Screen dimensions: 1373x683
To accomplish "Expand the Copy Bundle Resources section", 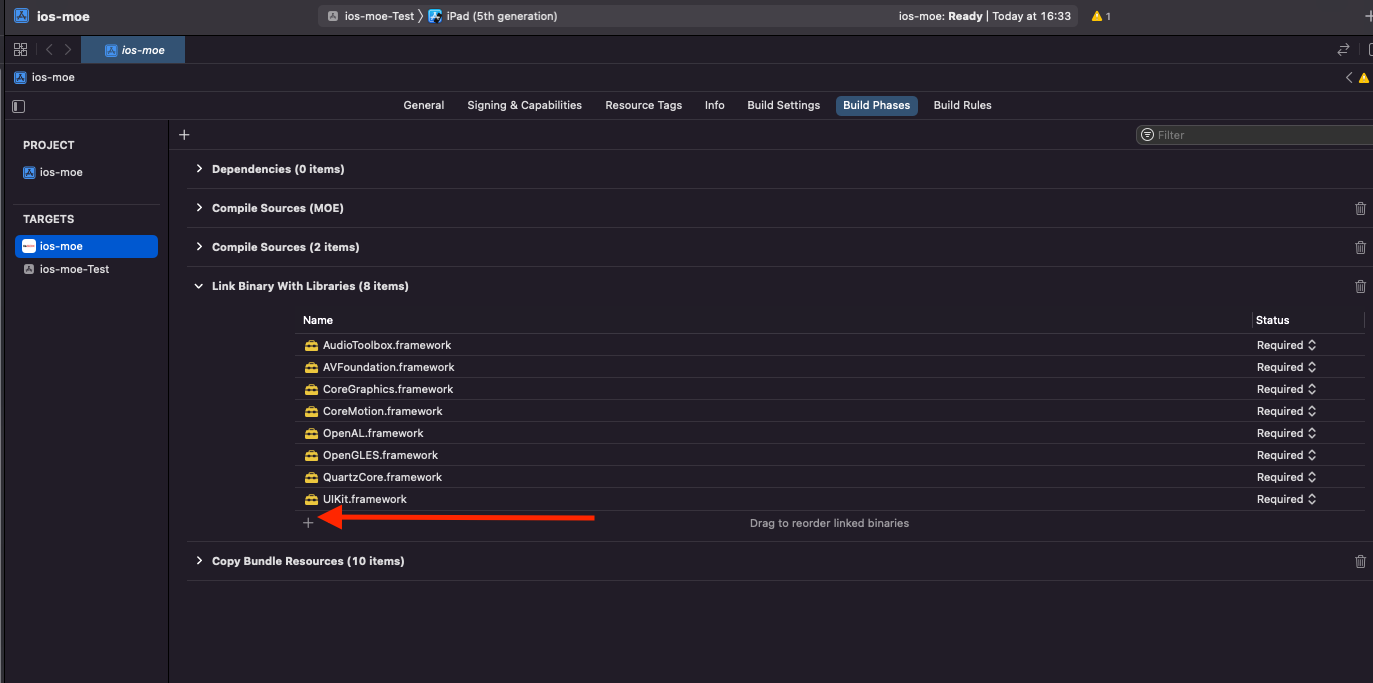I will tap(199, 561).
